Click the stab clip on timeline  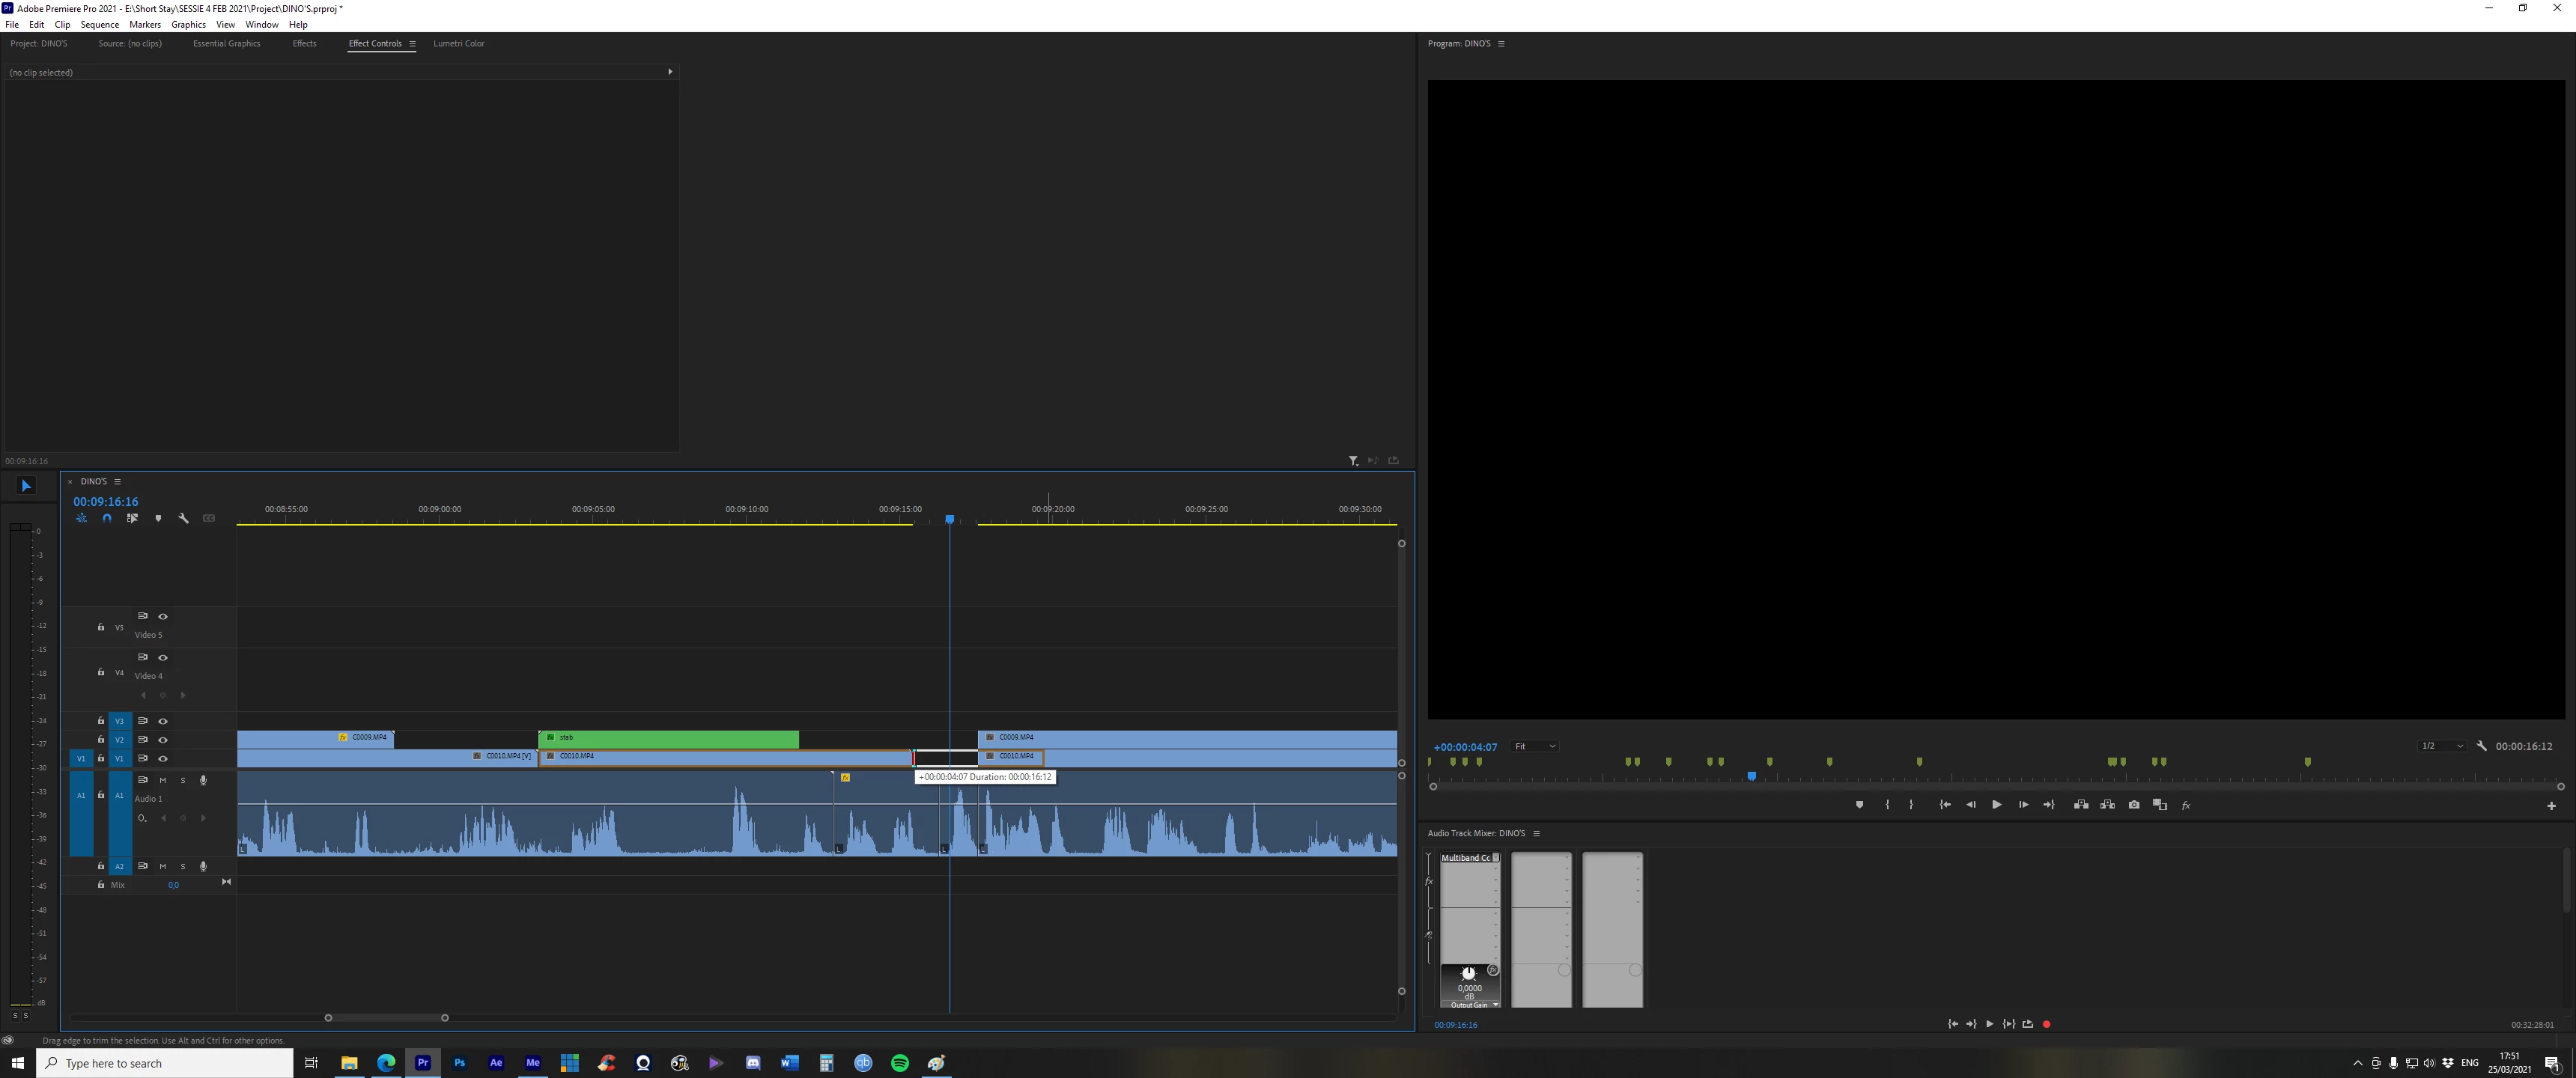pyautogui.click(x=668, y=739)
